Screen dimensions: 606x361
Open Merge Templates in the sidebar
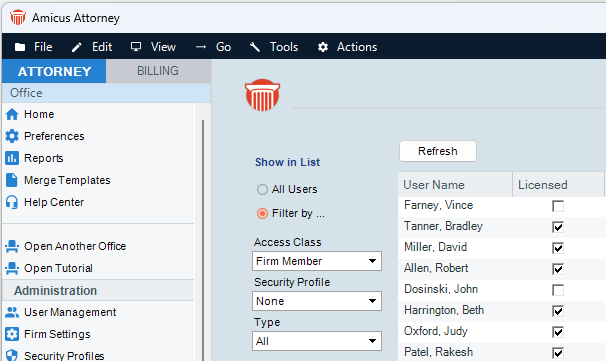[67, 180]
